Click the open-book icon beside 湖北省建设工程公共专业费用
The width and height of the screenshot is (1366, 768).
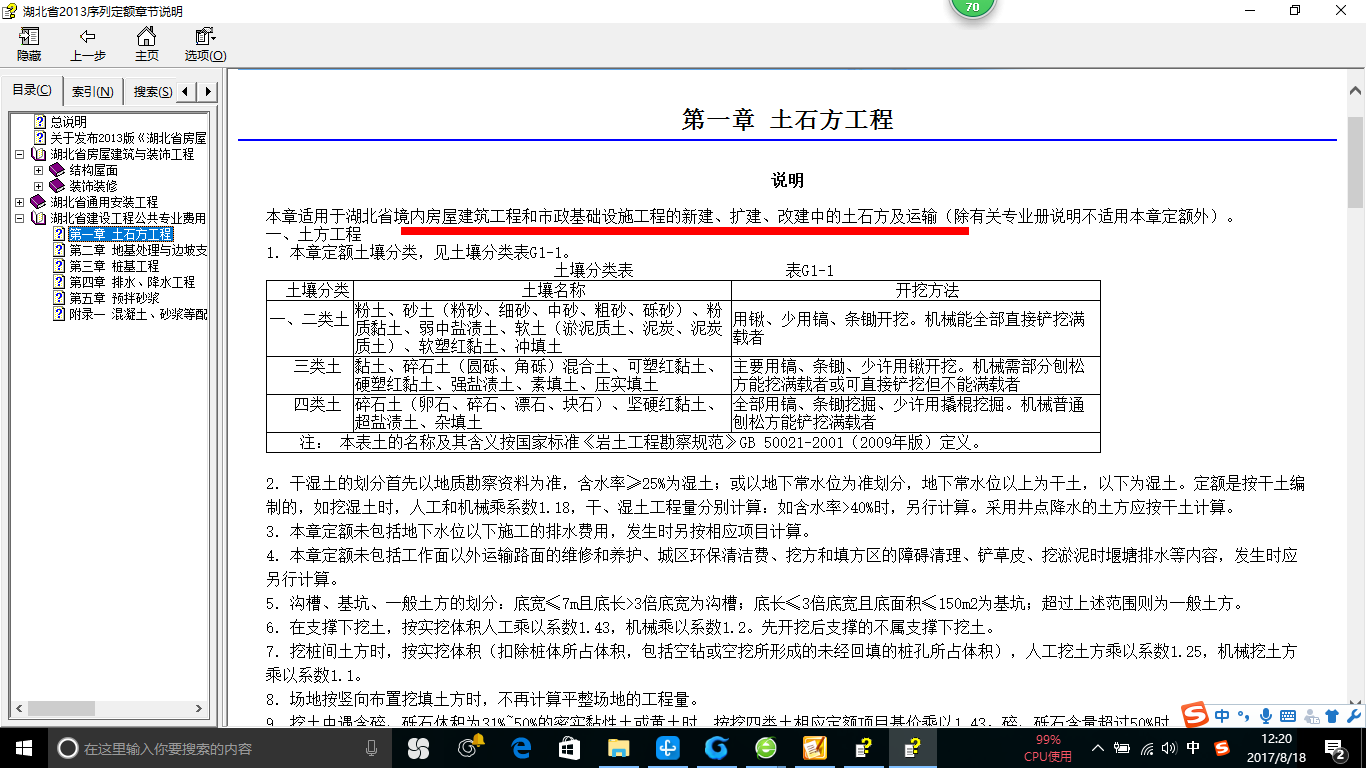[39, 218]
